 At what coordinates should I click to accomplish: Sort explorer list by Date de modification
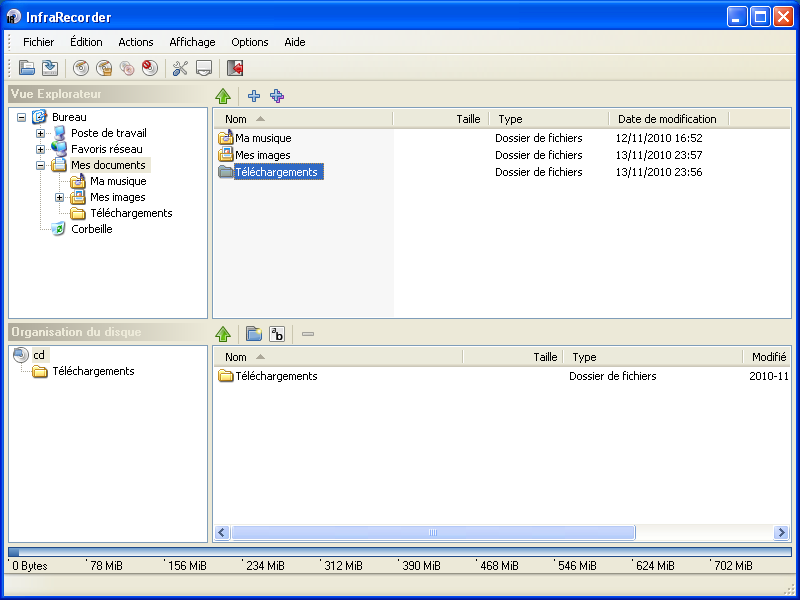point(667,119)
